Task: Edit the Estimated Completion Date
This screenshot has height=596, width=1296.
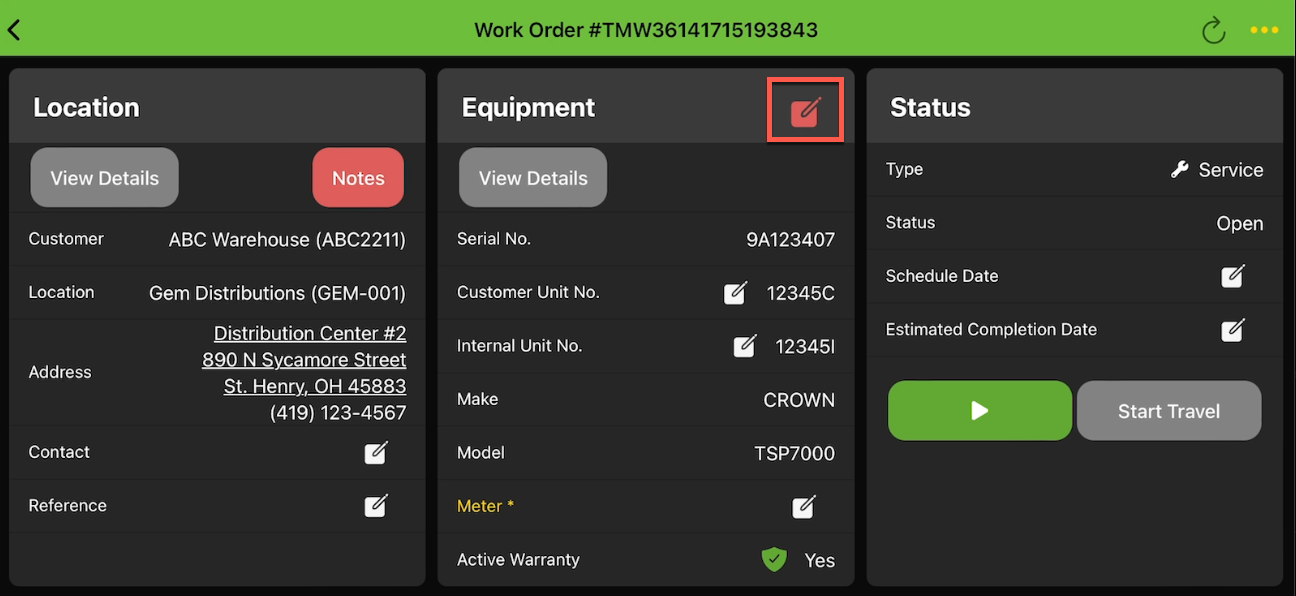Action: (1233, 329)
